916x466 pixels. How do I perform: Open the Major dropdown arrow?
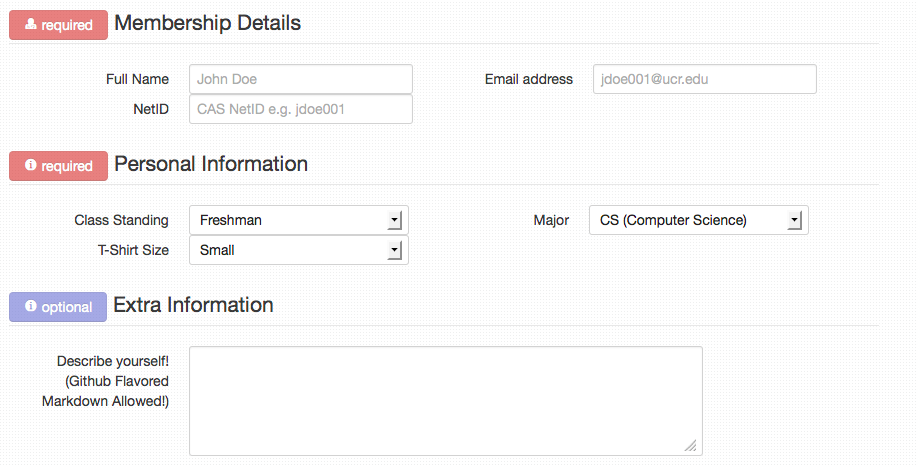(x=794, y=220)
